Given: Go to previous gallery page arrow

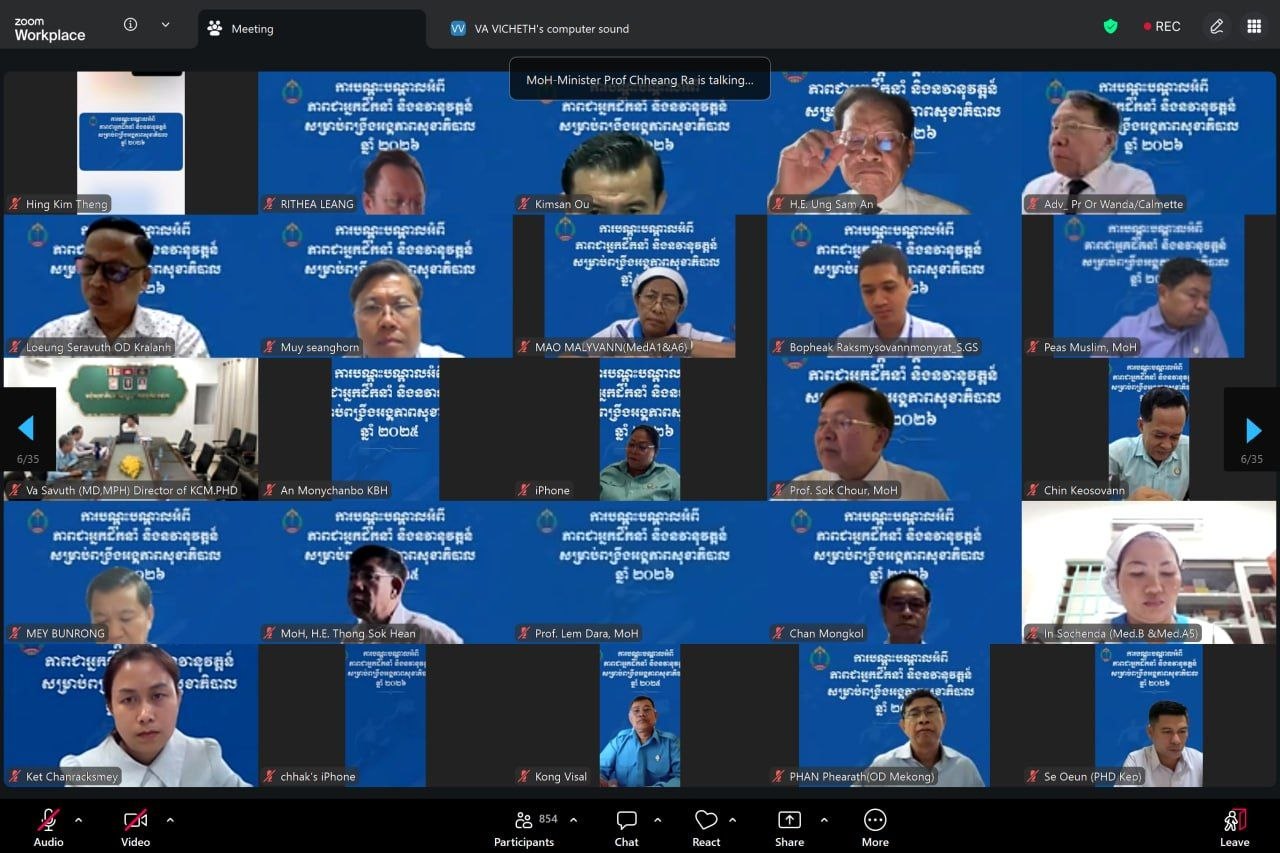Looking at the screenshot, I should 26,430.
